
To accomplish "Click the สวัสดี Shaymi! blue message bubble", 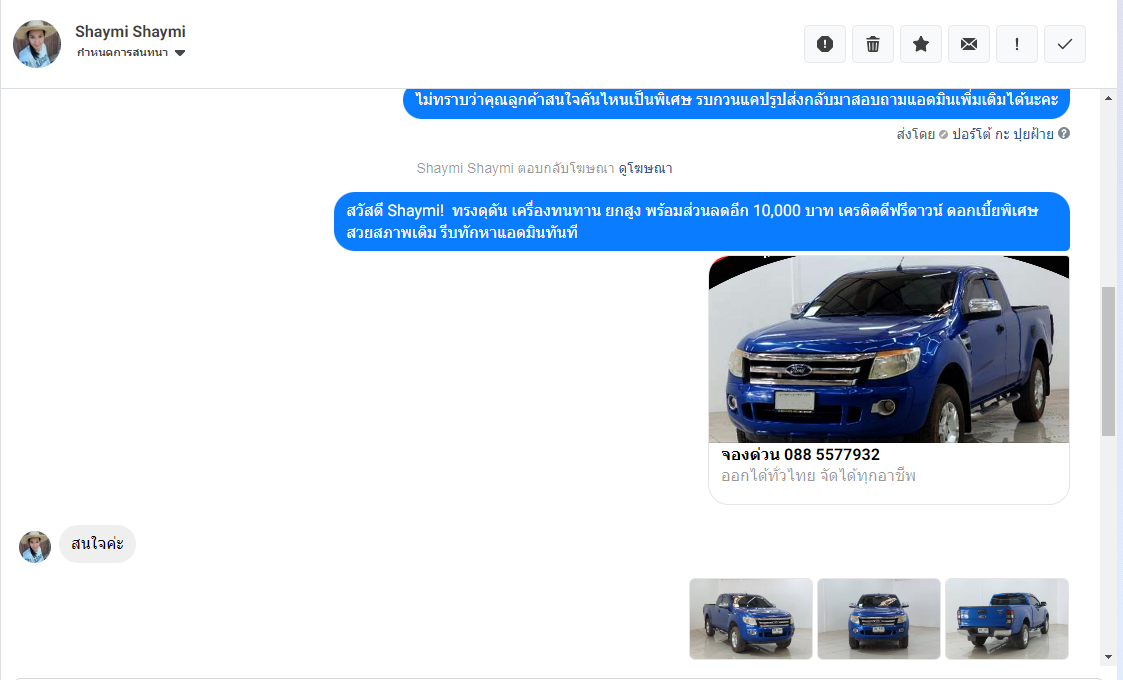I will 702,221.
